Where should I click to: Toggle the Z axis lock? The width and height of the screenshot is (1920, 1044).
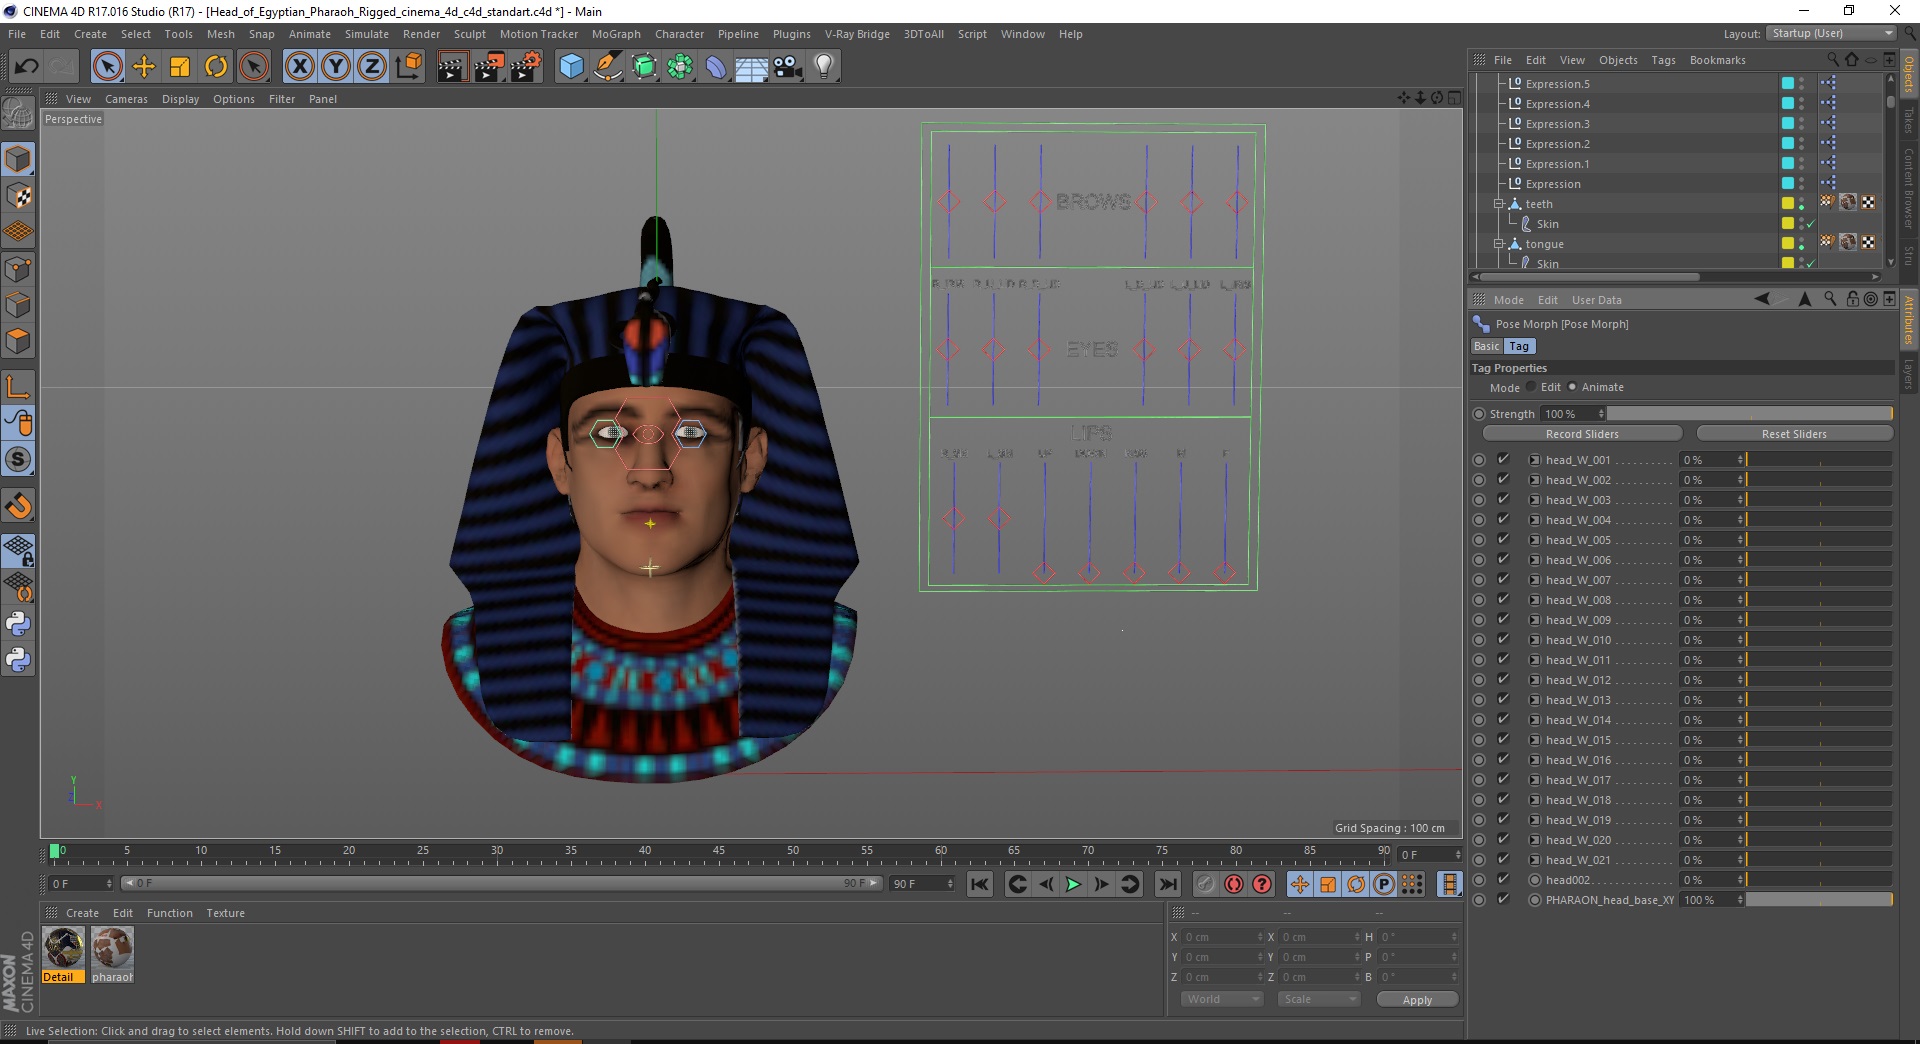[x=372, y=67]
